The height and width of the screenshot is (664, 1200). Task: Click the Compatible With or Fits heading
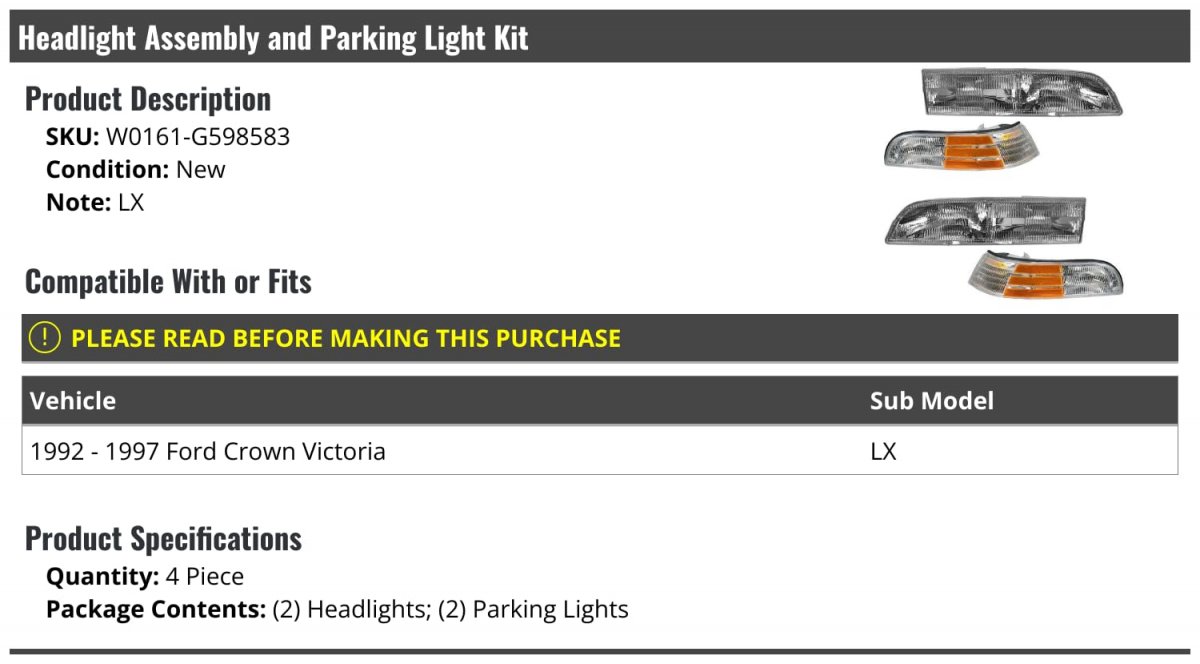[x=168, y=282]
